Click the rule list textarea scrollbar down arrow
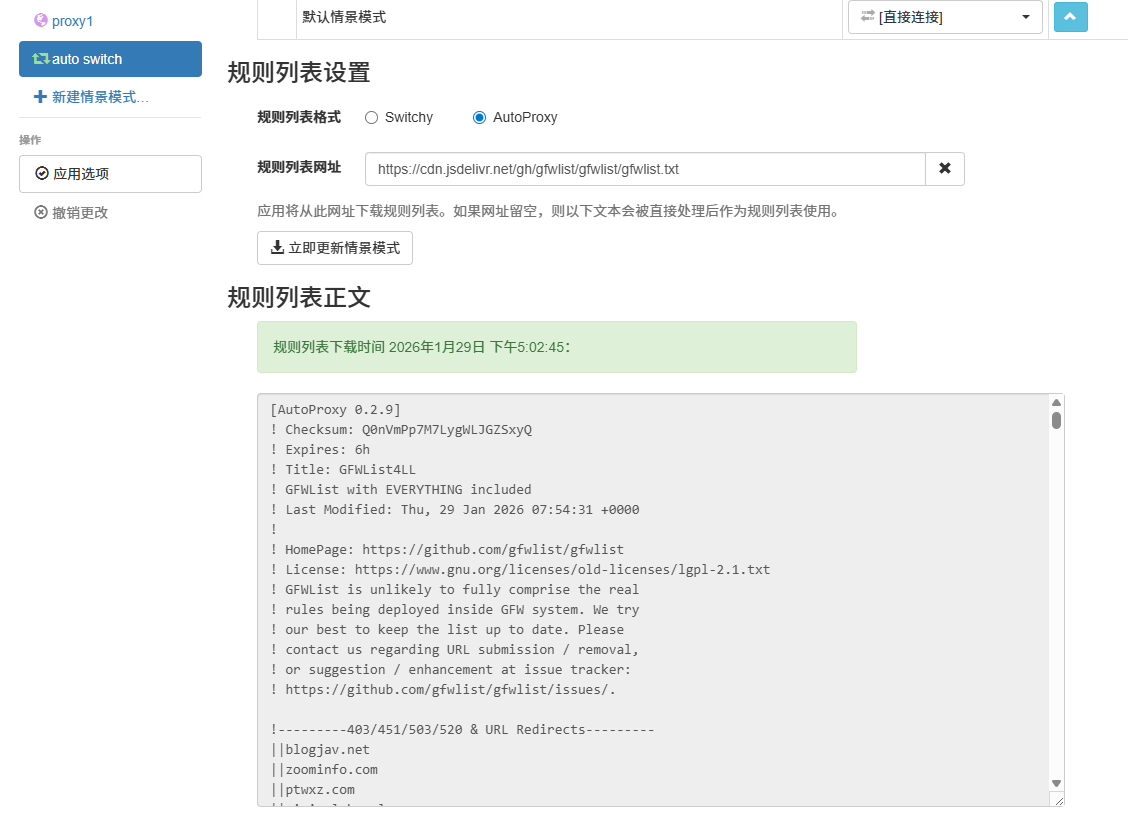1128x829 pixels. (1055, 784)
